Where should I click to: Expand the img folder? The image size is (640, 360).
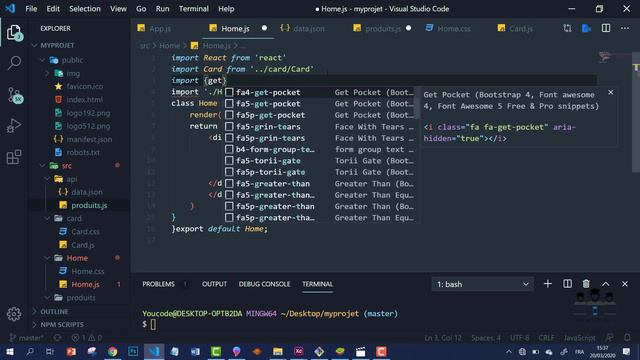(47, 73)
